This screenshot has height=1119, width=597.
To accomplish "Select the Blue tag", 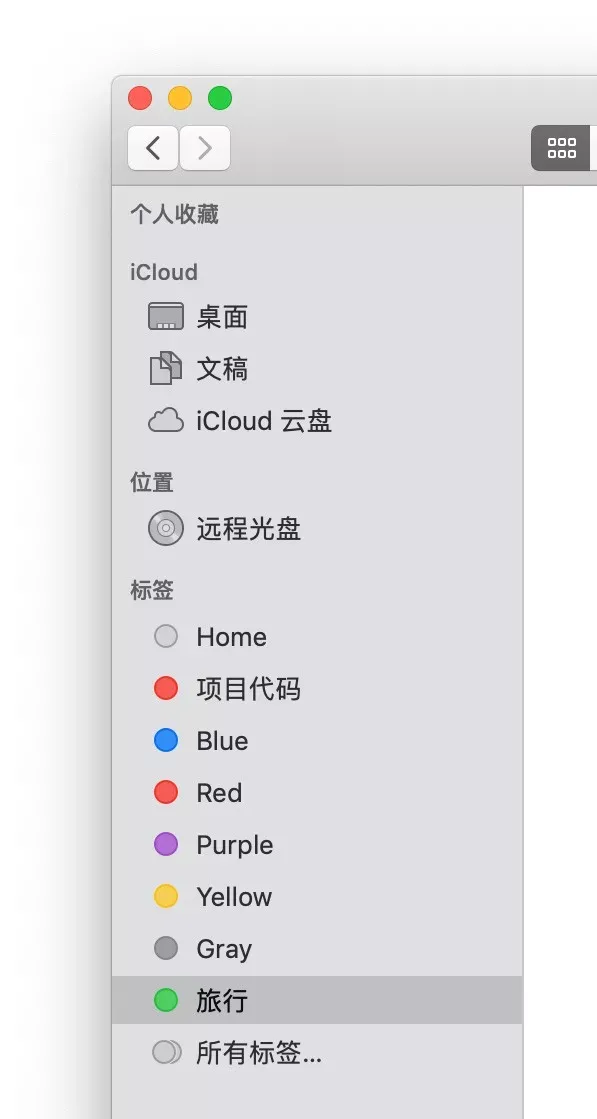I will pyautogui.click(x=221, y=740).
